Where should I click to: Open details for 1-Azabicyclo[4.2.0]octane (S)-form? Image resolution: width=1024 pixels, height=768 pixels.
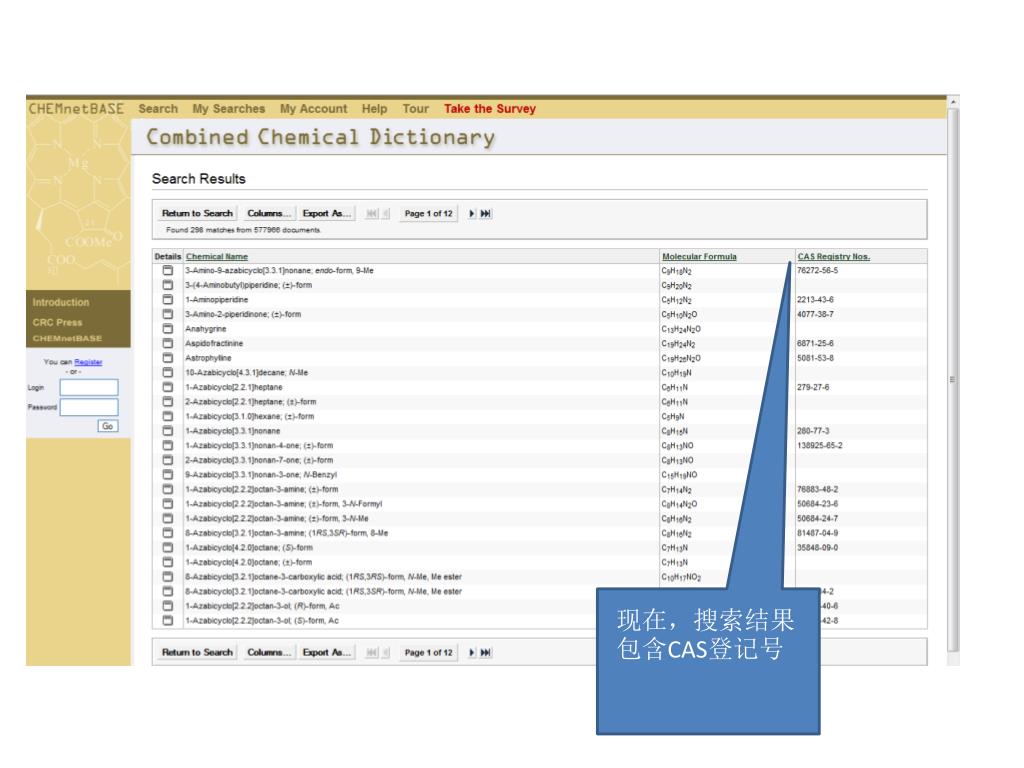pyautogui.click(x=168, y=547)
